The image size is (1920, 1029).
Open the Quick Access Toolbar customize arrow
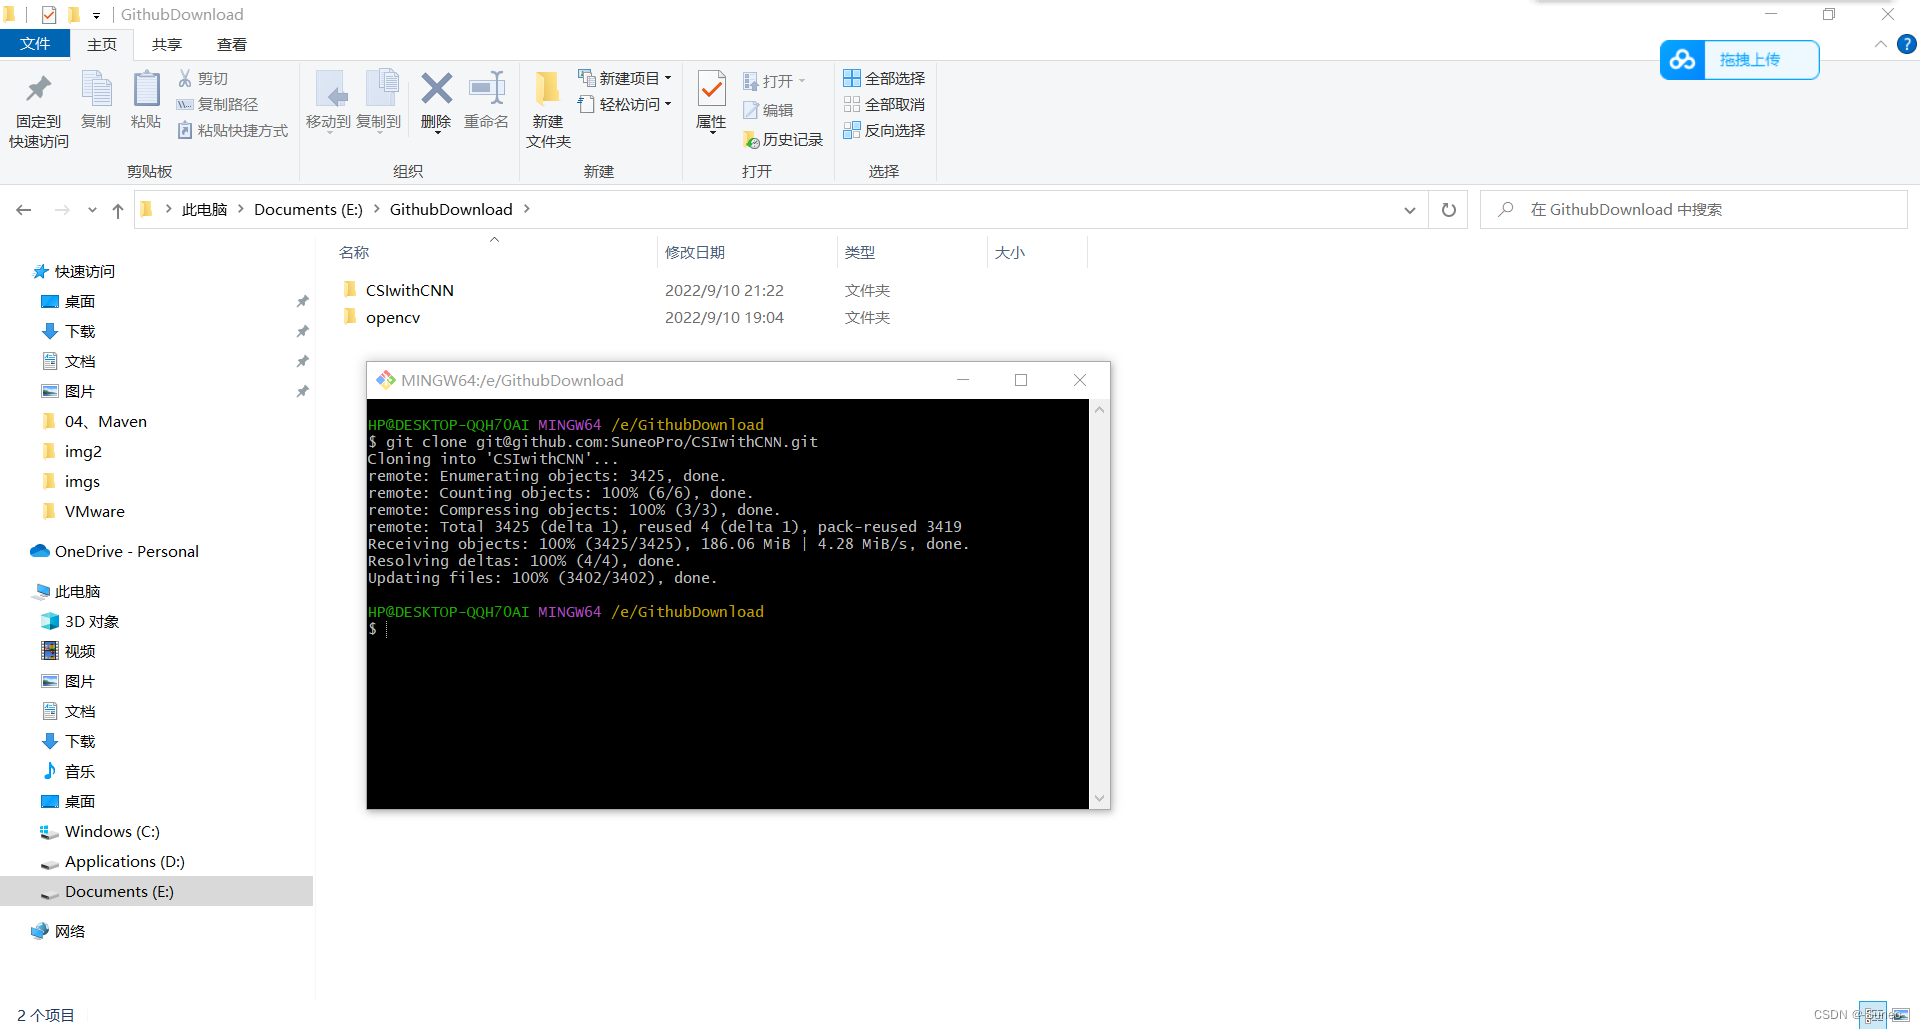pyautogui.click(x=96, y=15)
